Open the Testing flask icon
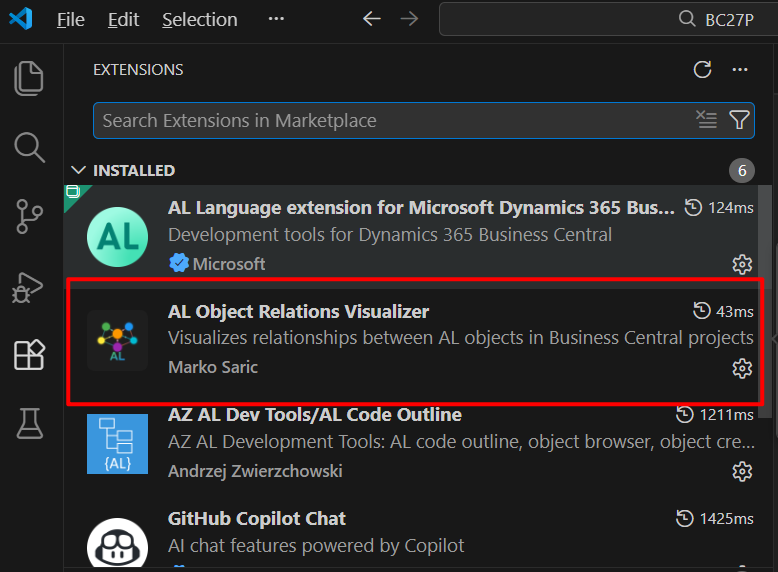The image size is (778, 572). click(x=30, y=424)
